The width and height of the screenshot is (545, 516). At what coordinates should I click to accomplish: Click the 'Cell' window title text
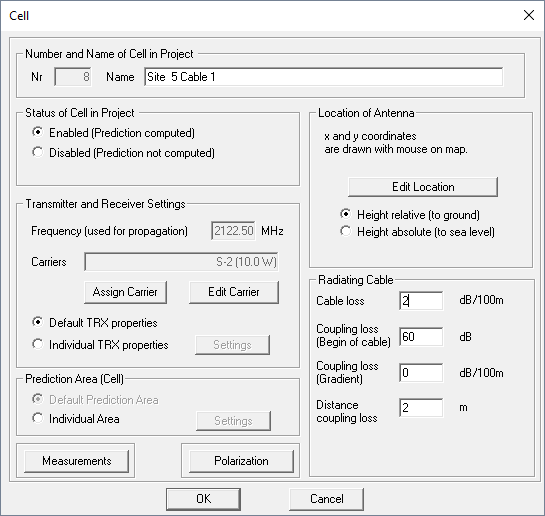(19, 16)
